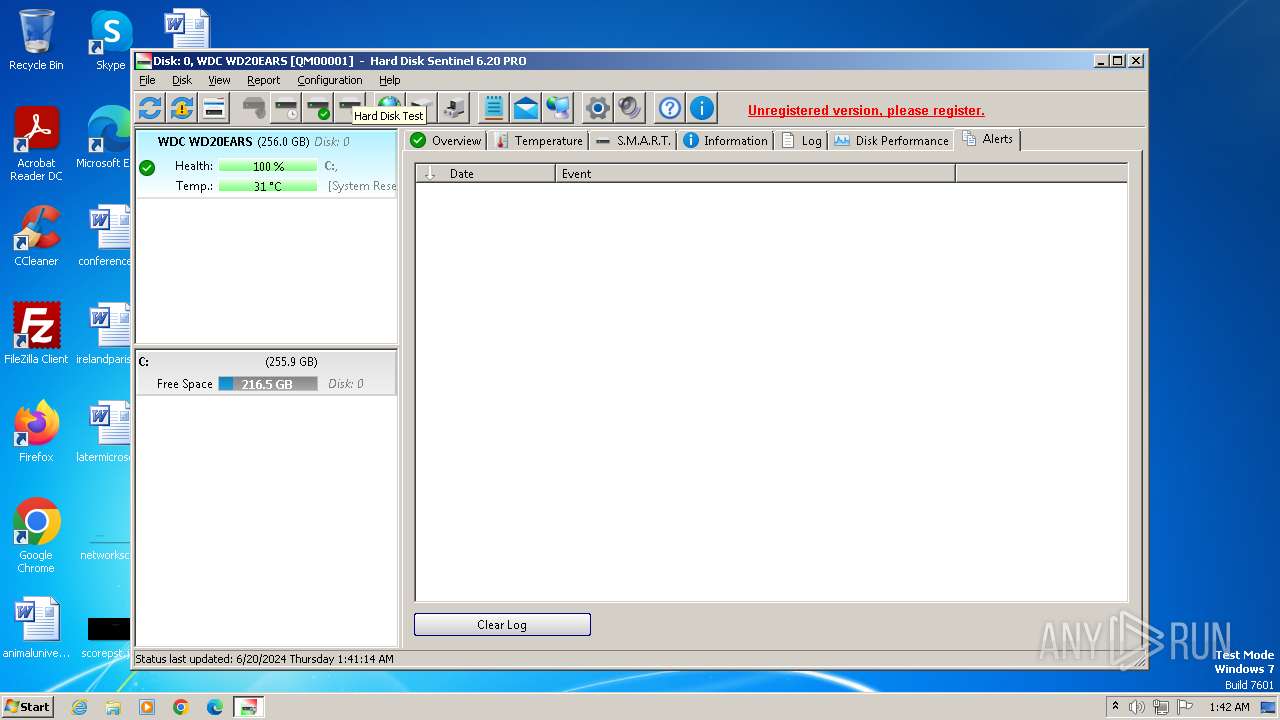Select the Google Chrome desktop icon
This screenshot has width=1280, height=720.
[36, 536]
